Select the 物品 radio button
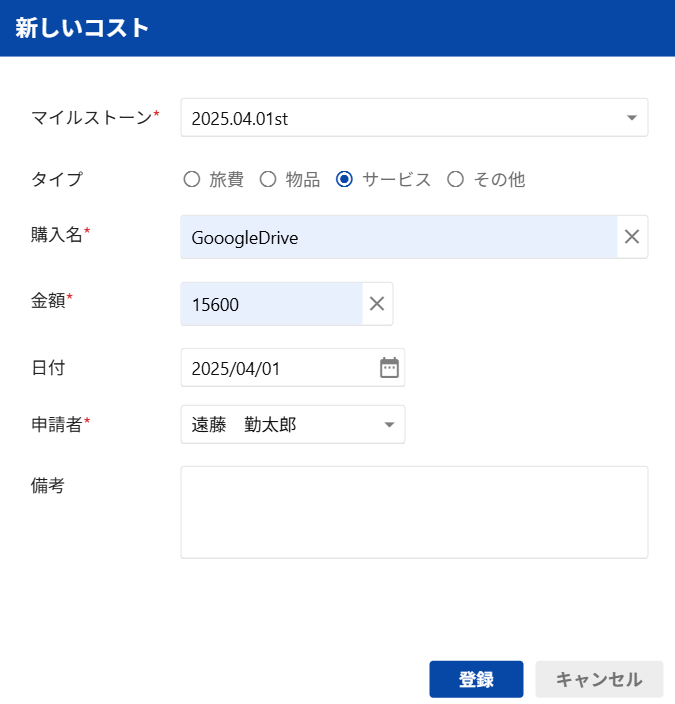 pos(268,179)
